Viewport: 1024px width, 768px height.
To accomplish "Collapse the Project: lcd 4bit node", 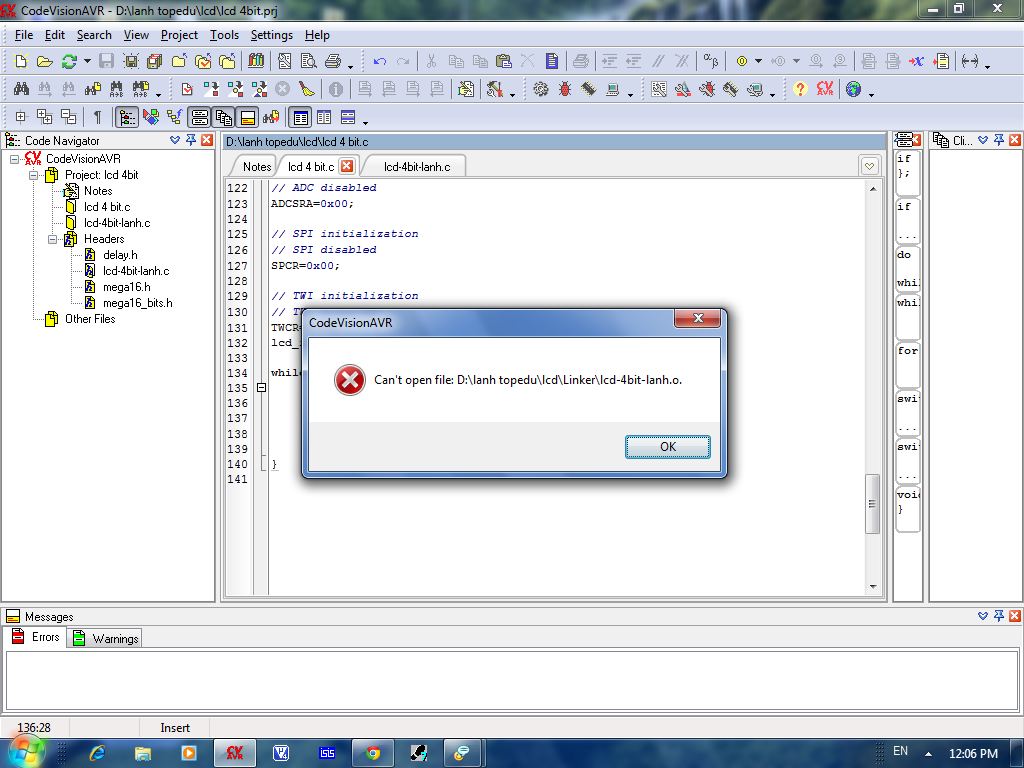I will [33, 175].
